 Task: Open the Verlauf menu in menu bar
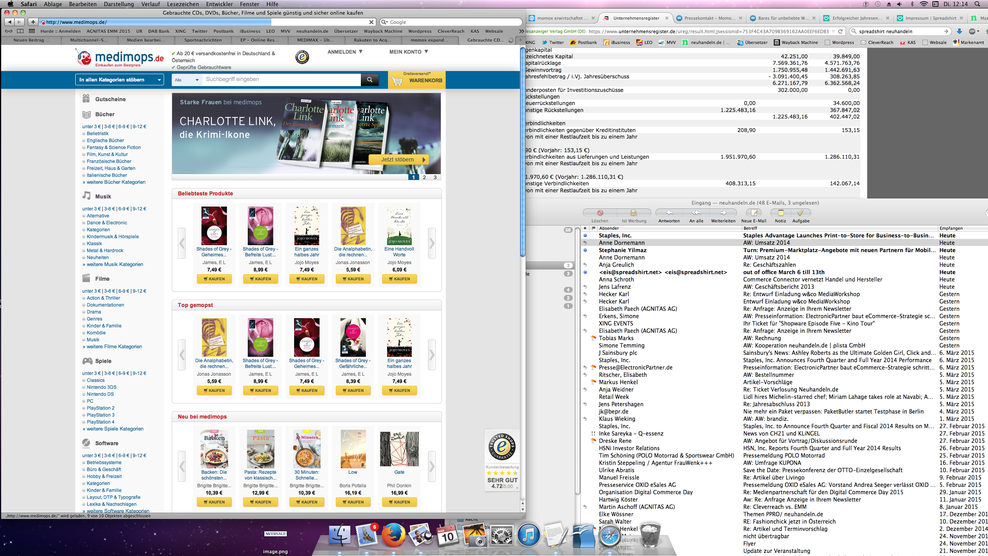point(150,4)
